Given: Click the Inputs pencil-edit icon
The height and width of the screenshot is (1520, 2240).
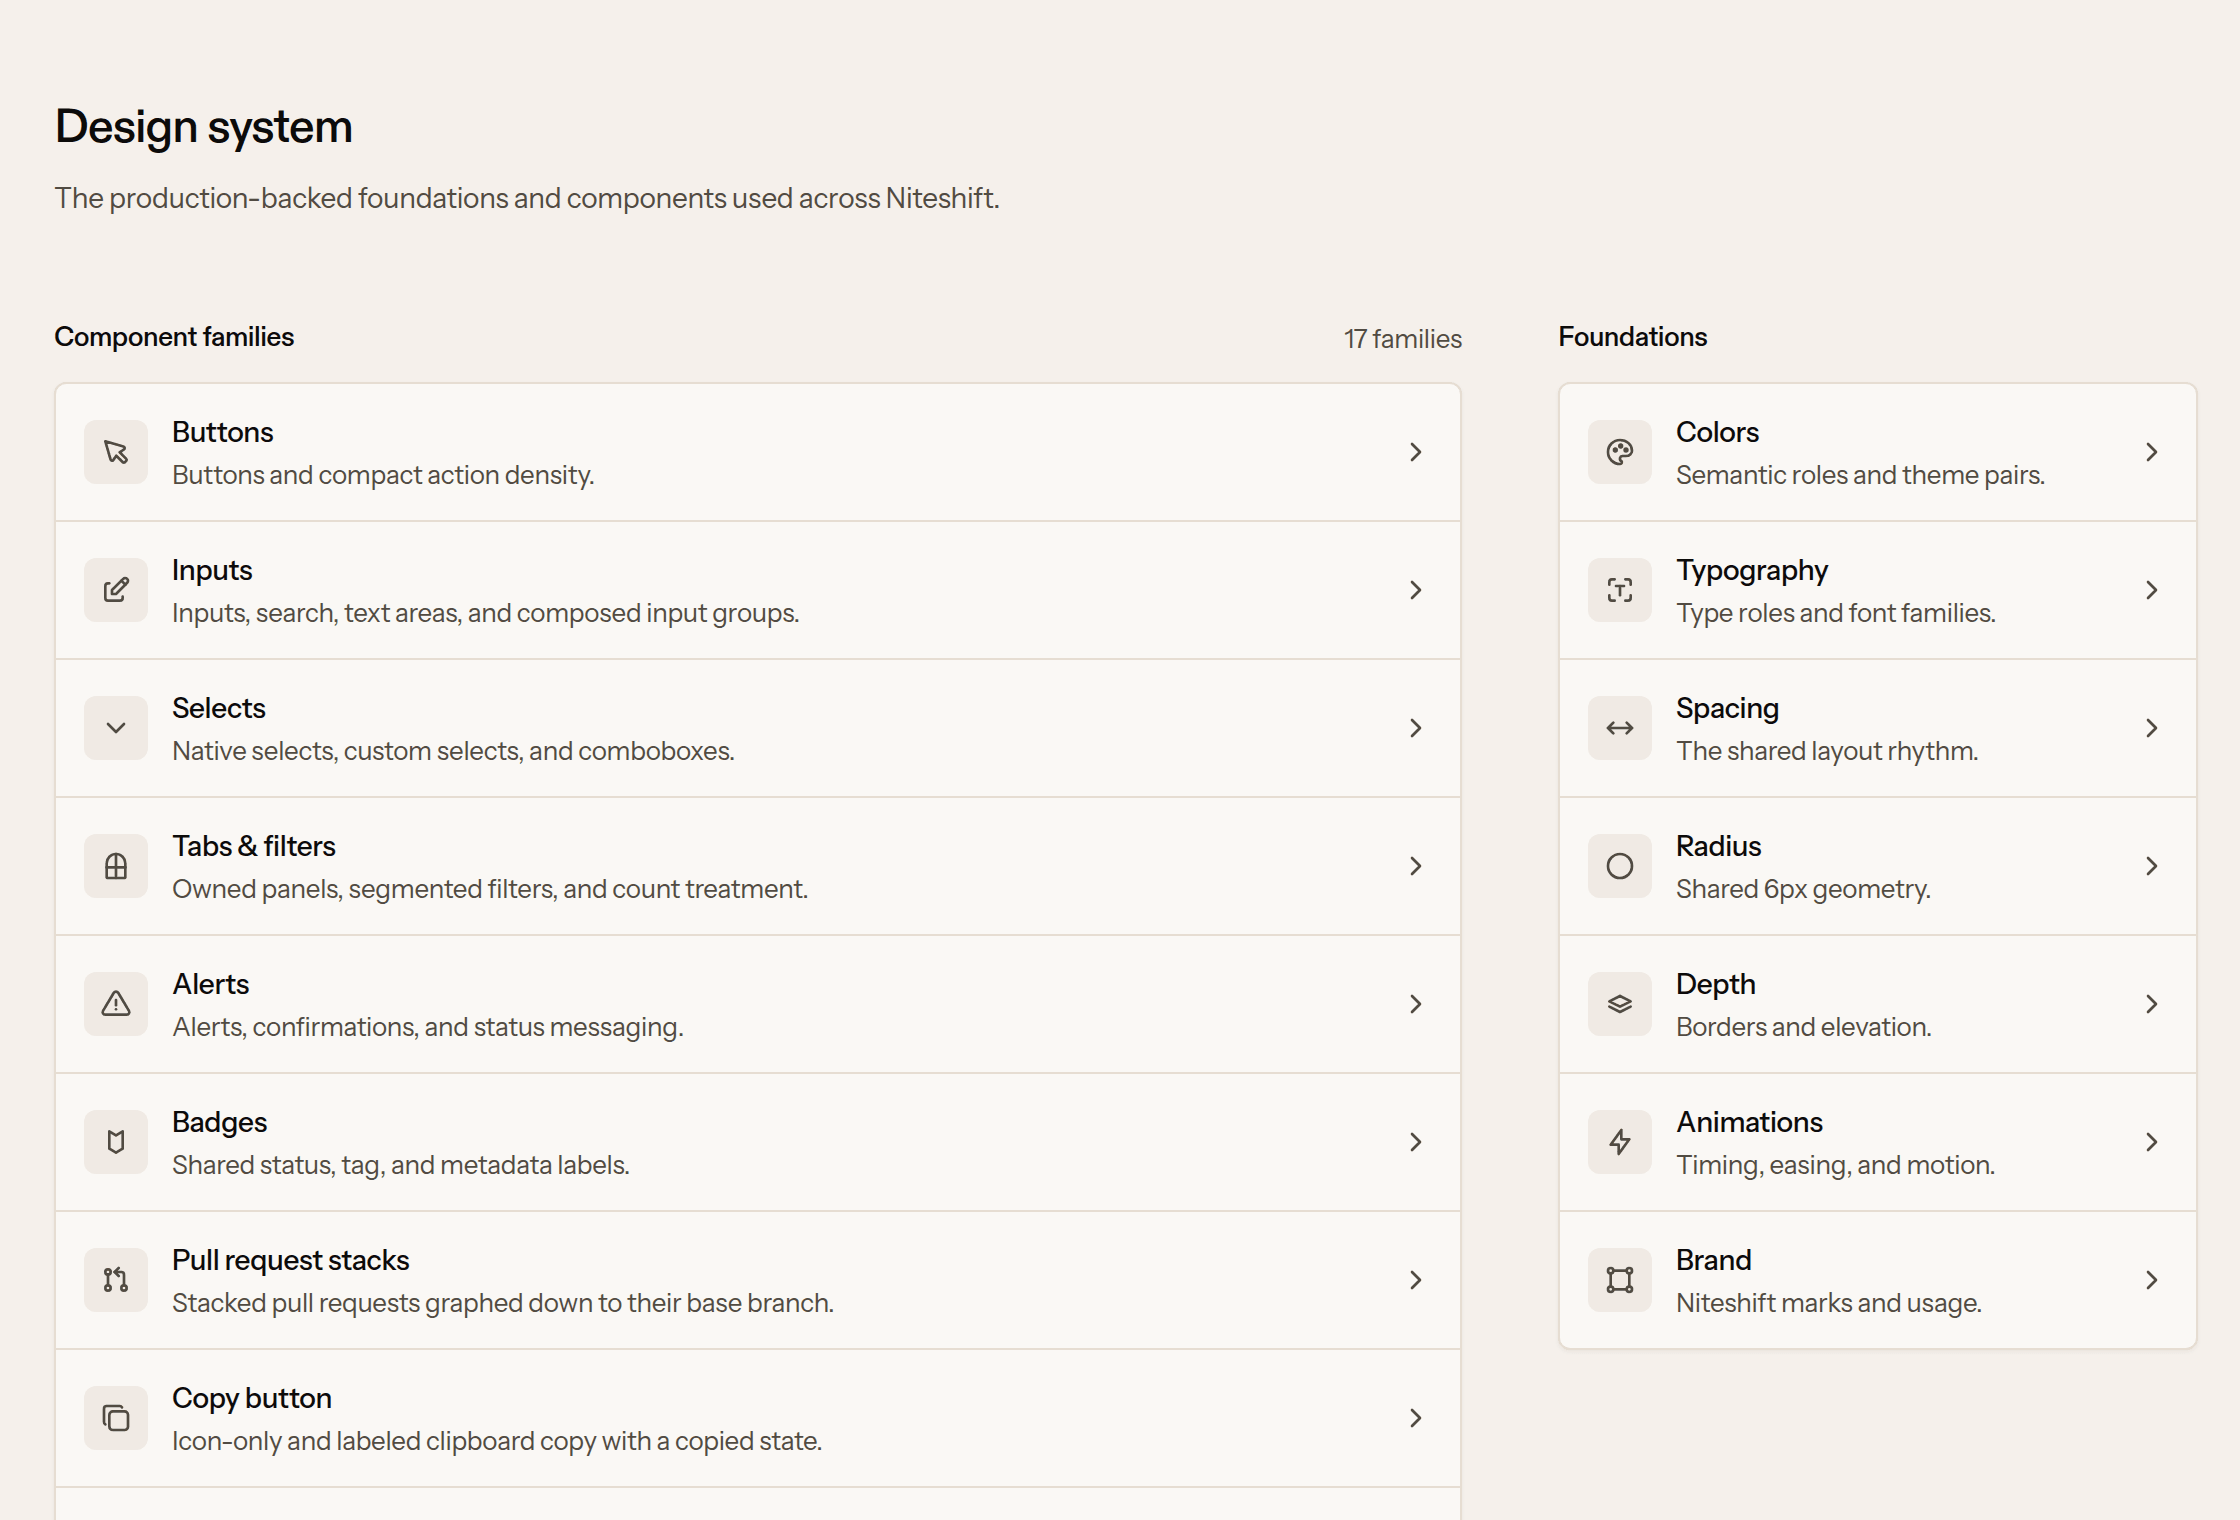Looking at the screenshot, I should click(x=116, y=590).
